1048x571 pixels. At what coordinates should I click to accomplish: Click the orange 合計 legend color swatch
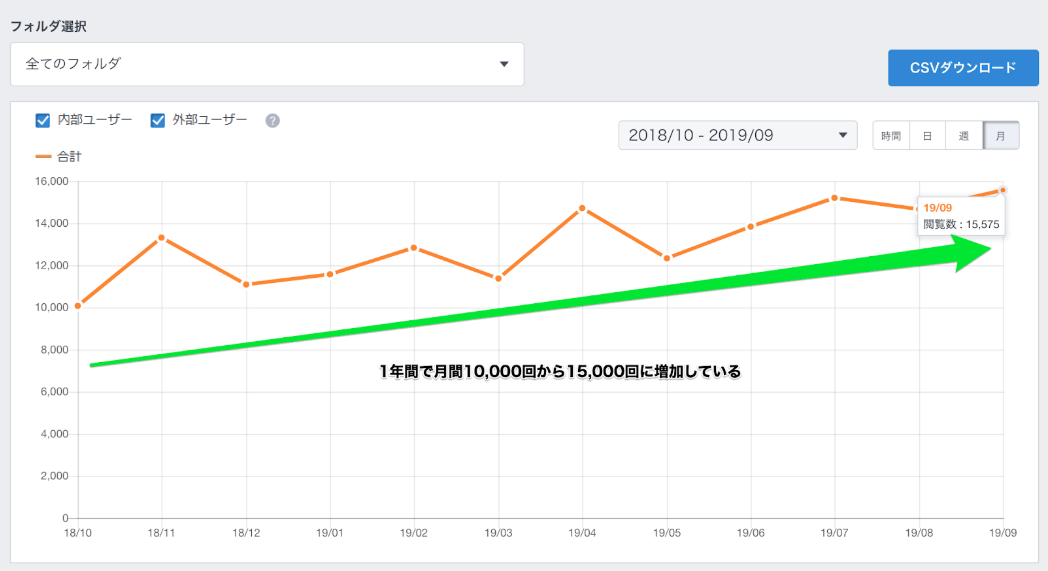(43, 157)
